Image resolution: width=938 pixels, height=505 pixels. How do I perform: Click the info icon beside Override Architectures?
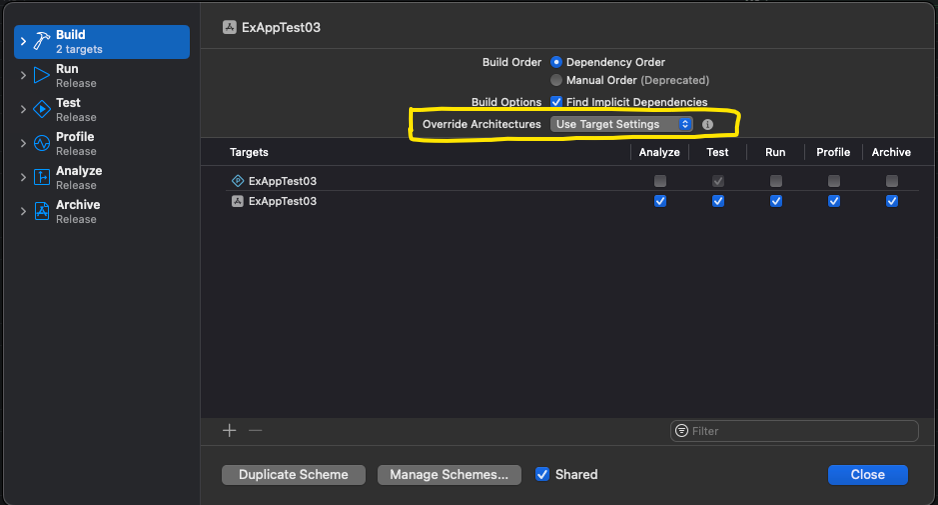pos(708,124)
